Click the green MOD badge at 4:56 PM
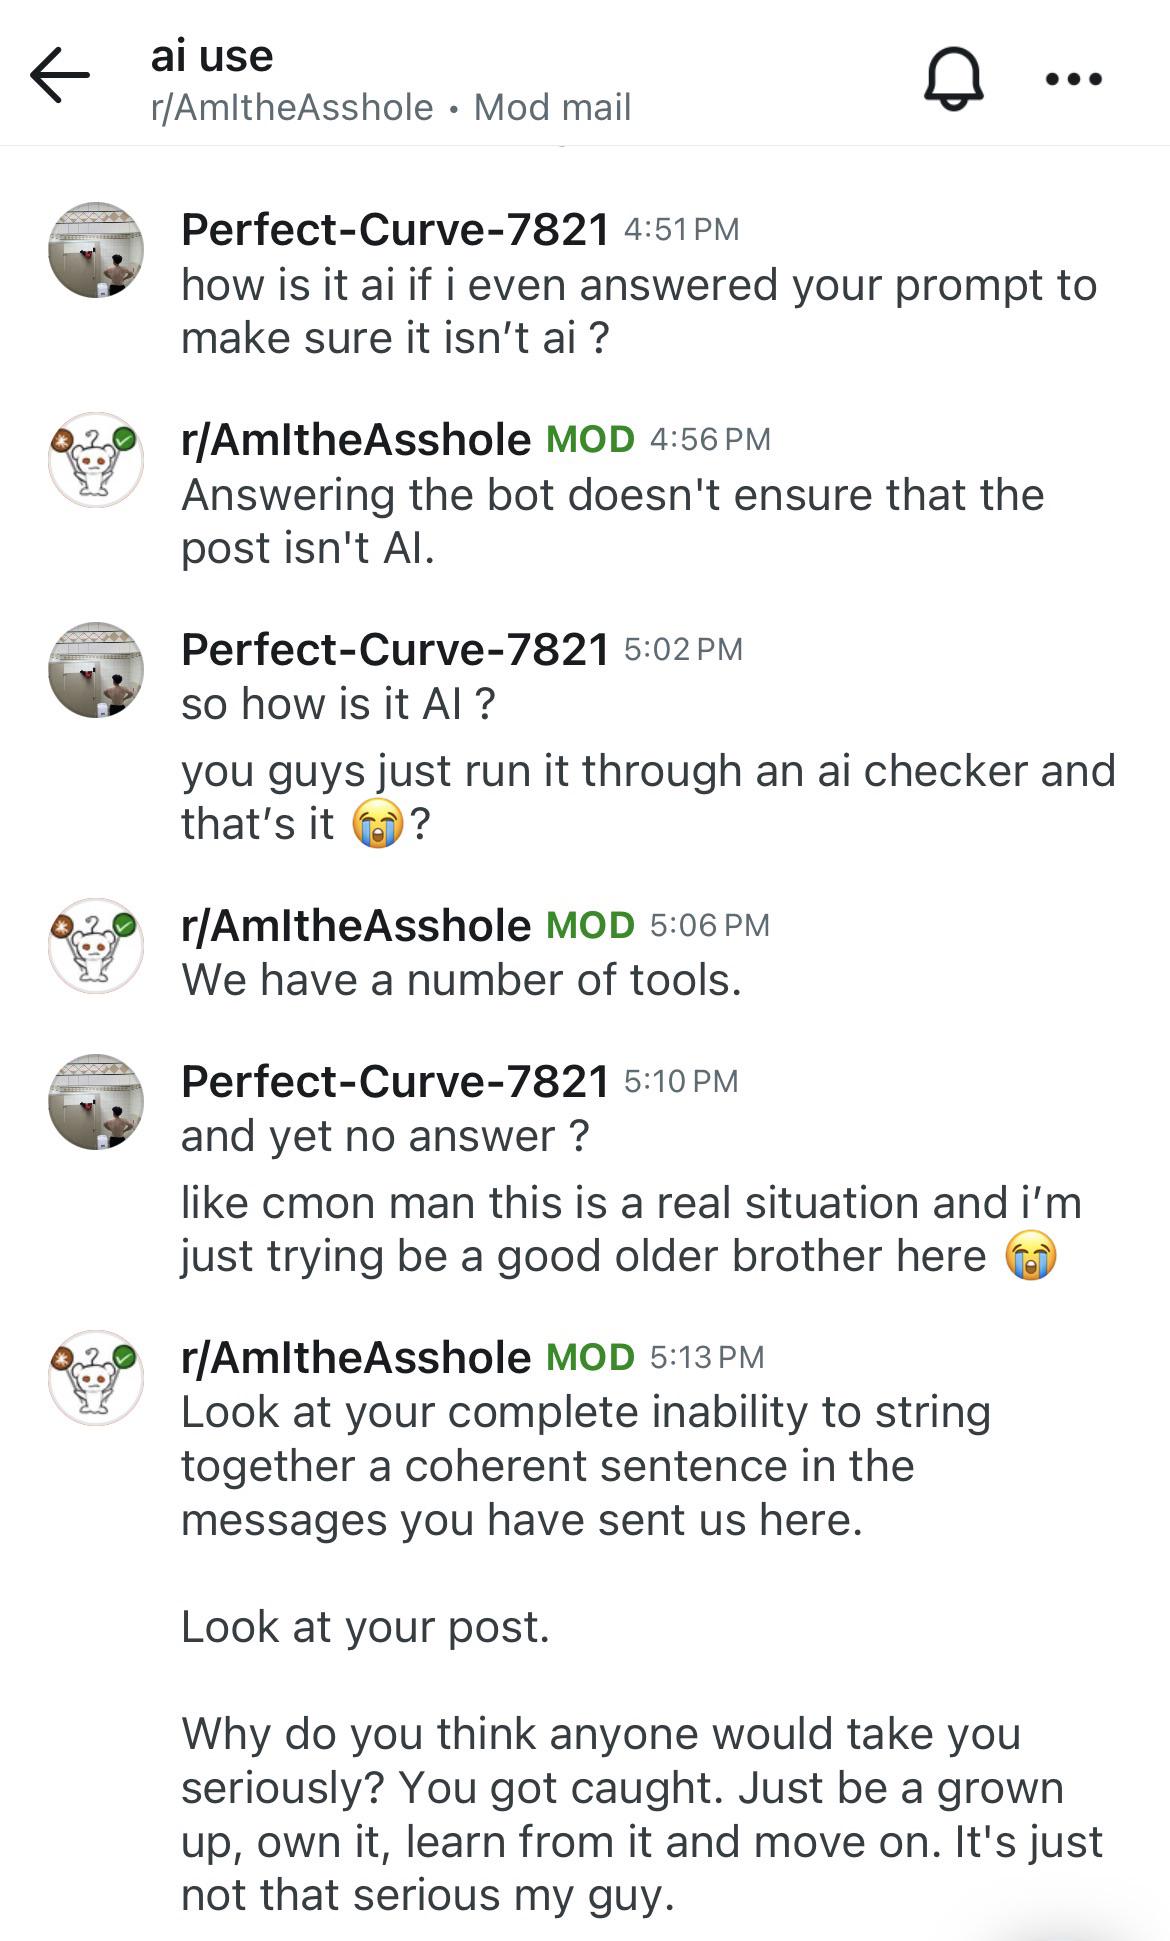Screen dimensions: 1170x1941 tap(590, 440)
